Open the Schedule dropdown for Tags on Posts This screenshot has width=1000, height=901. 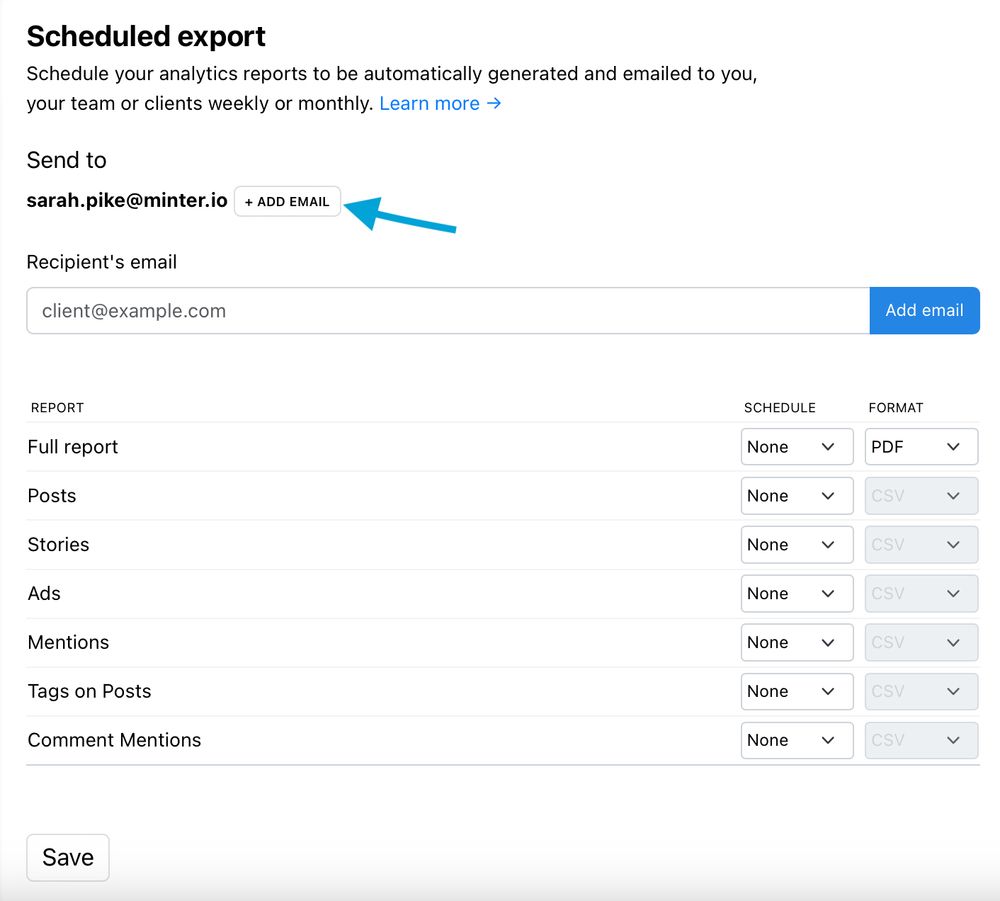(x=796, y=691)
